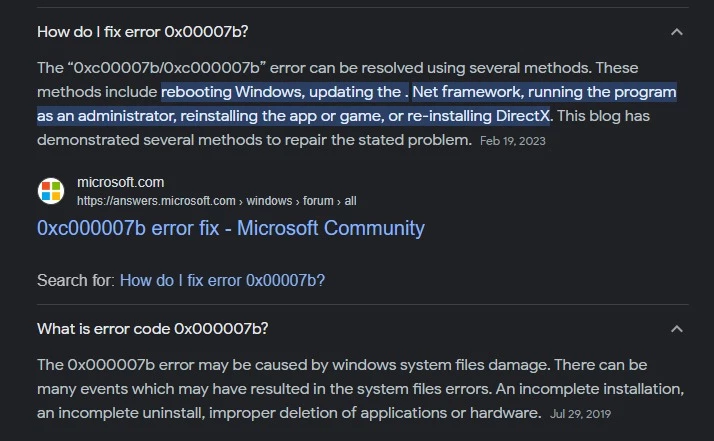Click the "windows" breadcrumb segment
This screenshot has width=714, height=441.
point(269,201)
